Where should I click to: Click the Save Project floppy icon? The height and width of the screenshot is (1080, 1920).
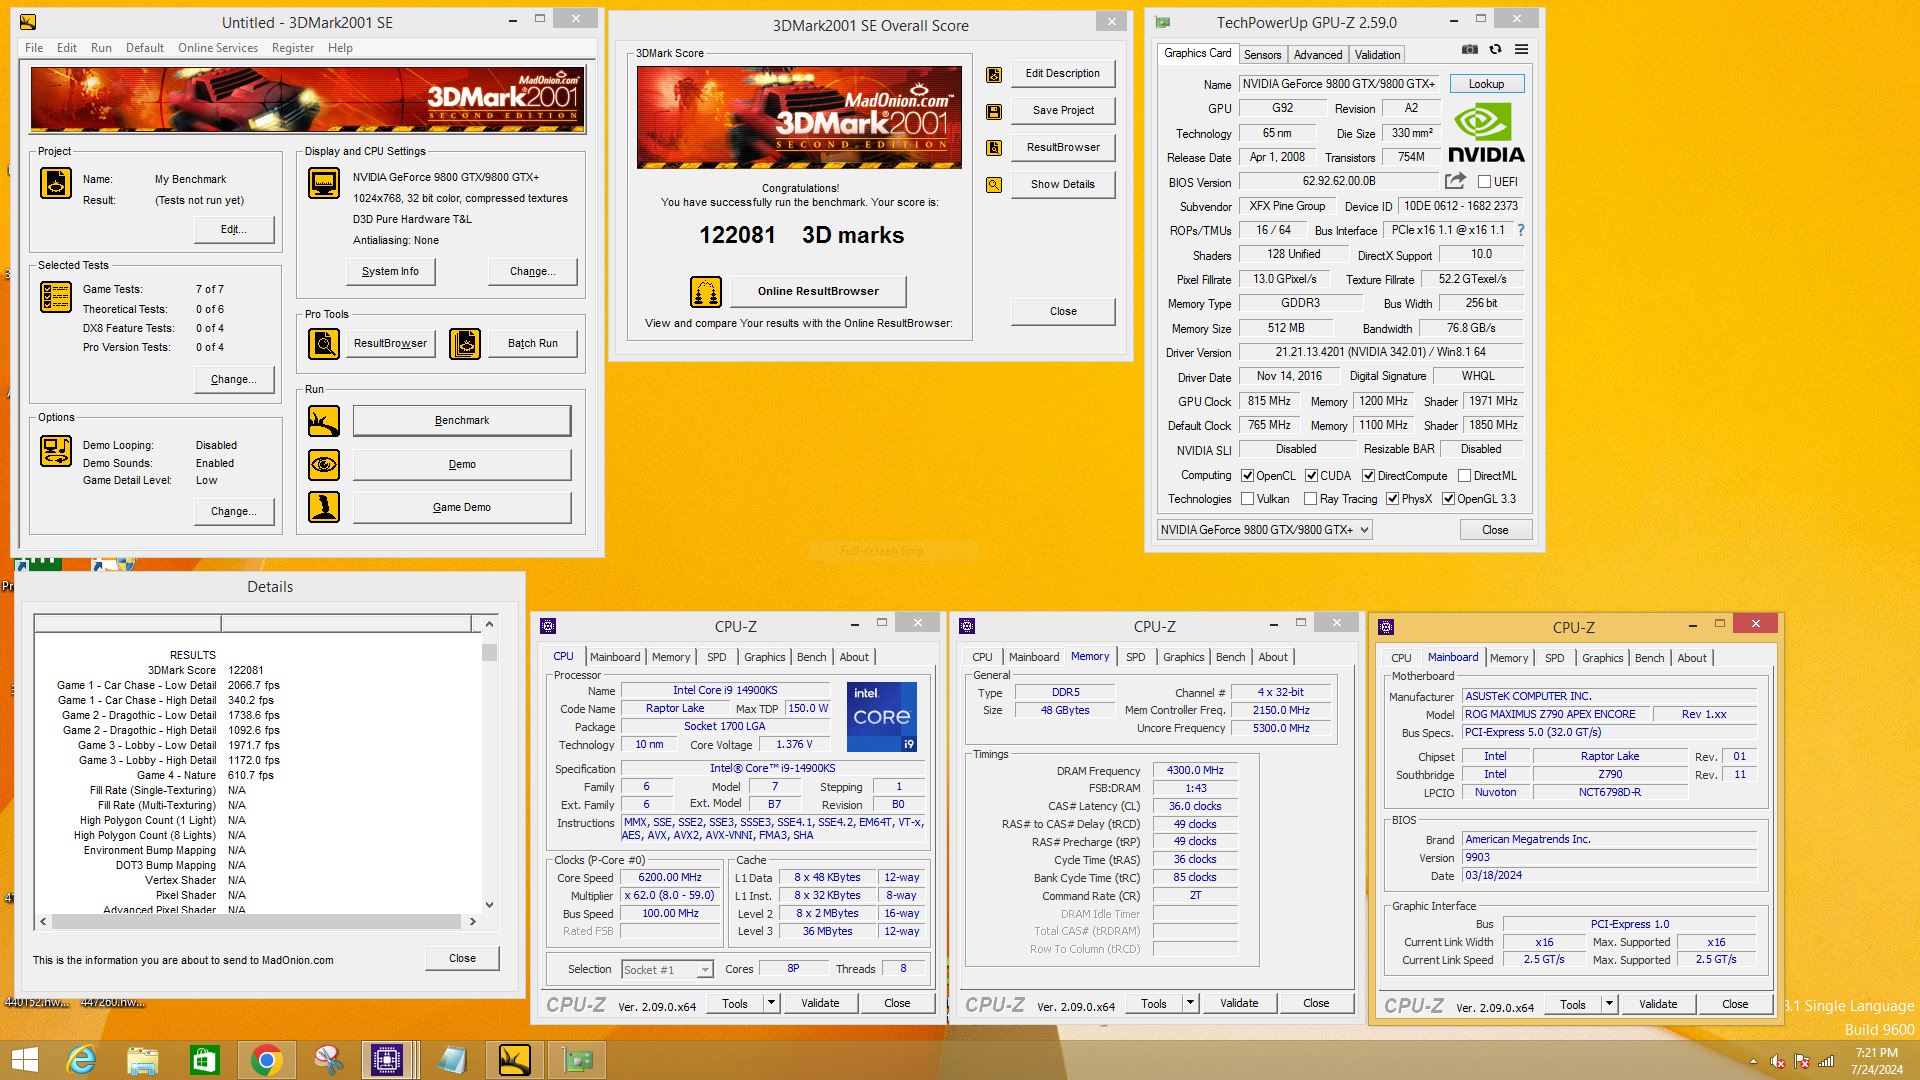994,111
